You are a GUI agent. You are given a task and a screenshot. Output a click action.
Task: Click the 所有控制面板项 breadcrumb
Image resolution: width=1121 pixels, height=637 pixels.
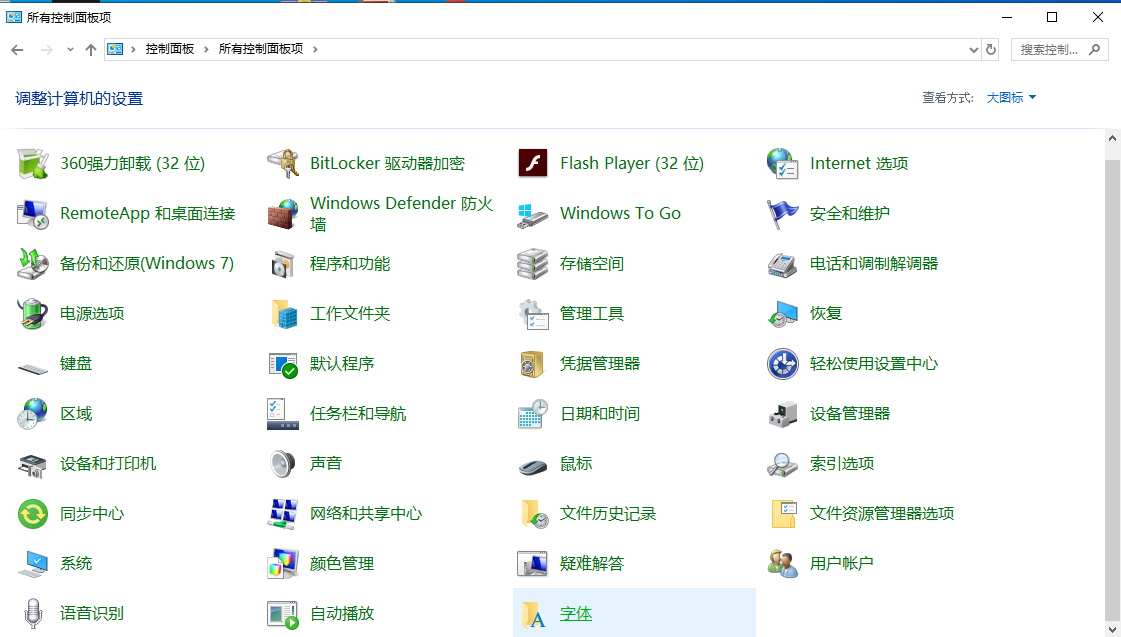[x=260, y=49]
